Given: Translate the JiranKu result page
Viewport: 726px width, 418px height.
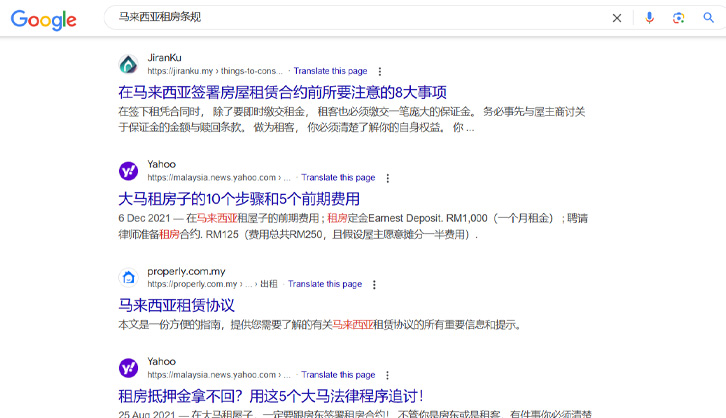Looking at the screenshot, I should tap(330, 71).
